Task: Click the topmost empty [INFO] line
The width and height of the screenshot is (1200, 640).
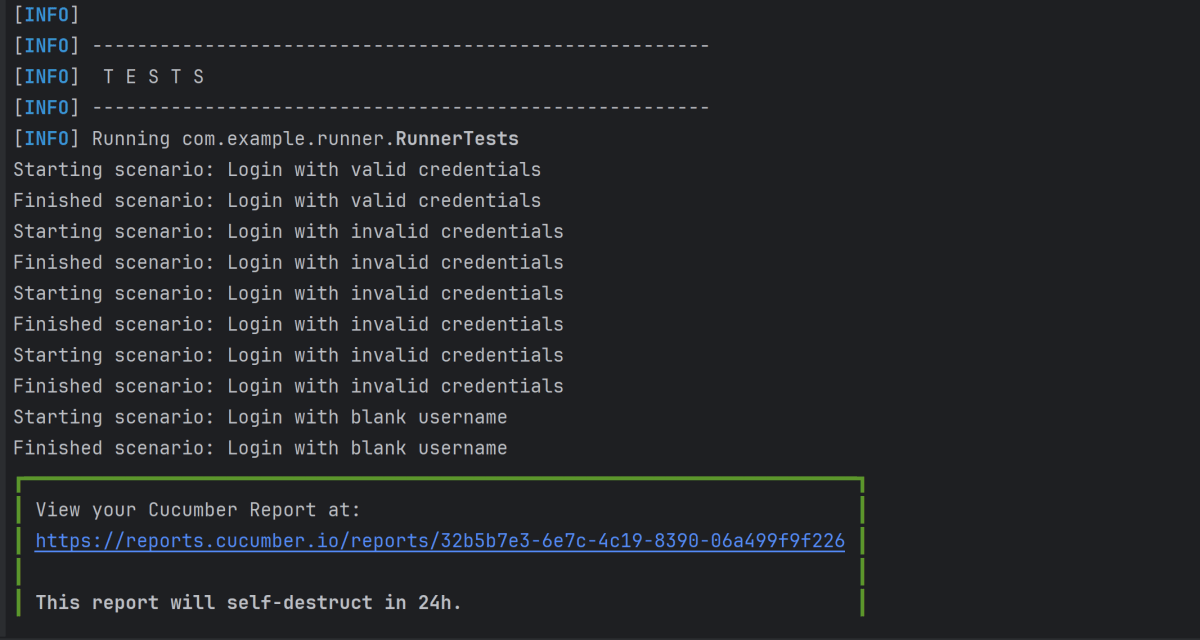Action: [x=46, y=15]
